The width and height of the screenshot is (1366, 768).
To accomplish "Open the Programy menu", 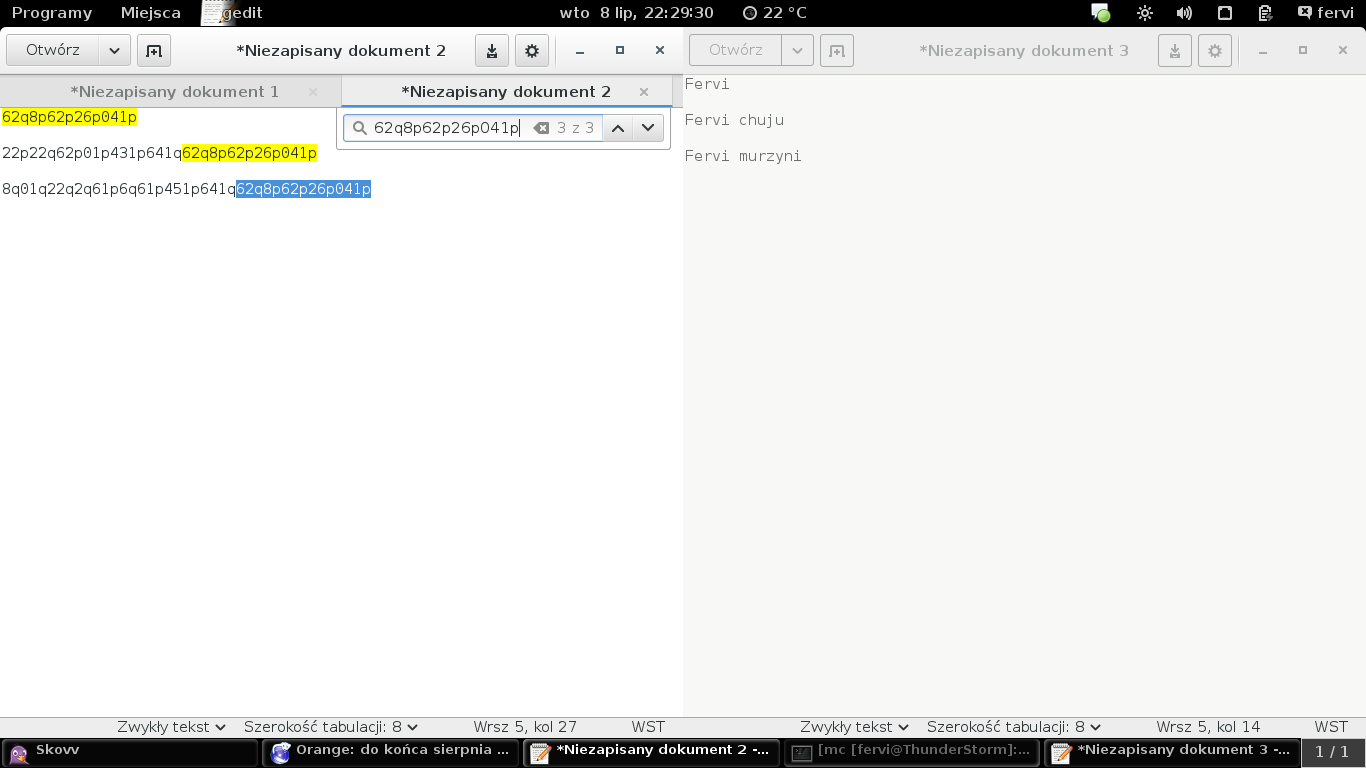I will 52,13.
